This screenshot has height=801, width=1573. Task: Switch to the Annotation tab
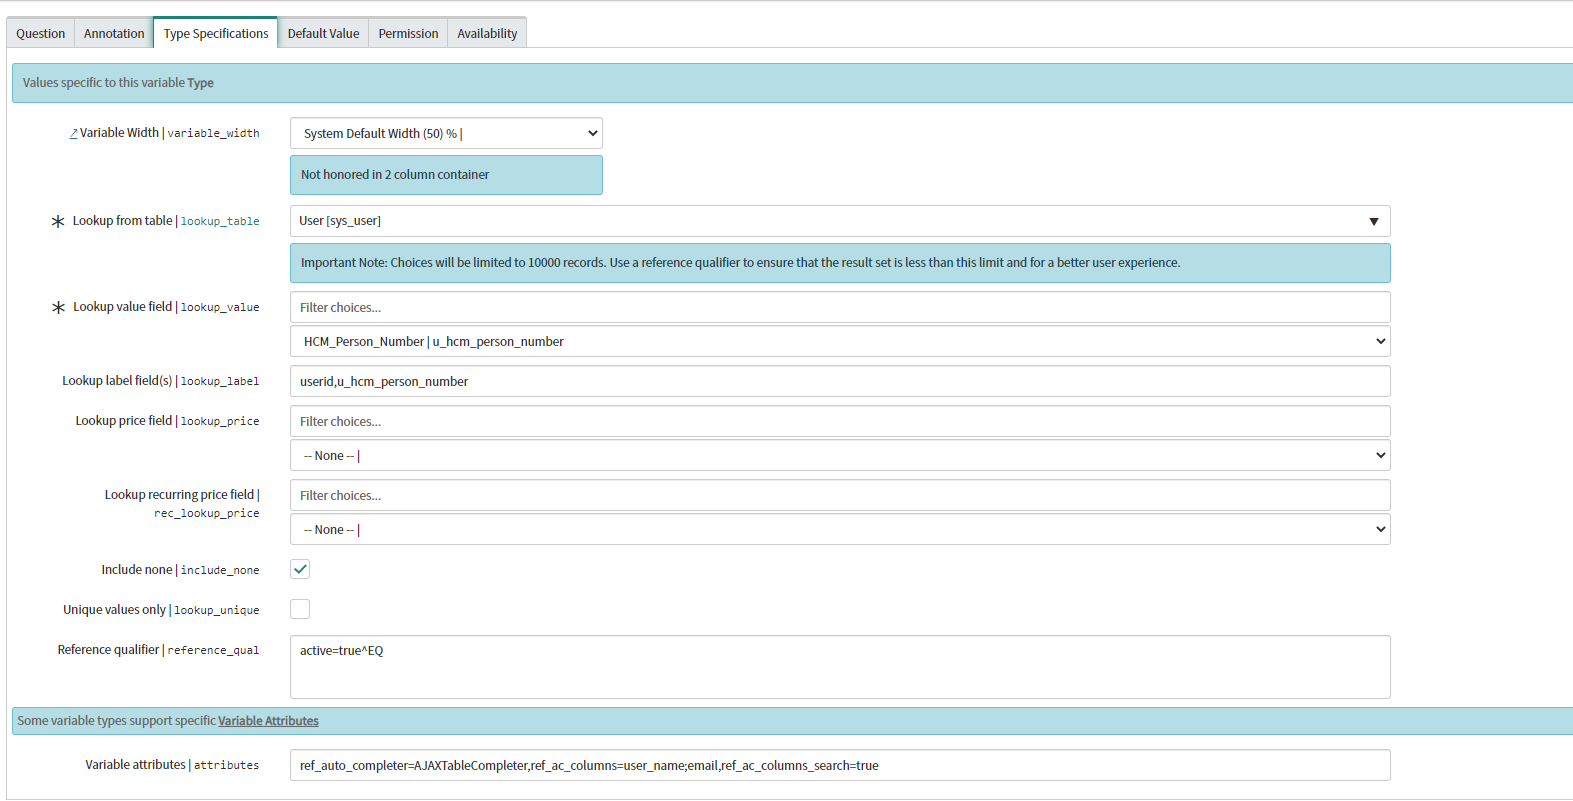[x=114, y=33]
